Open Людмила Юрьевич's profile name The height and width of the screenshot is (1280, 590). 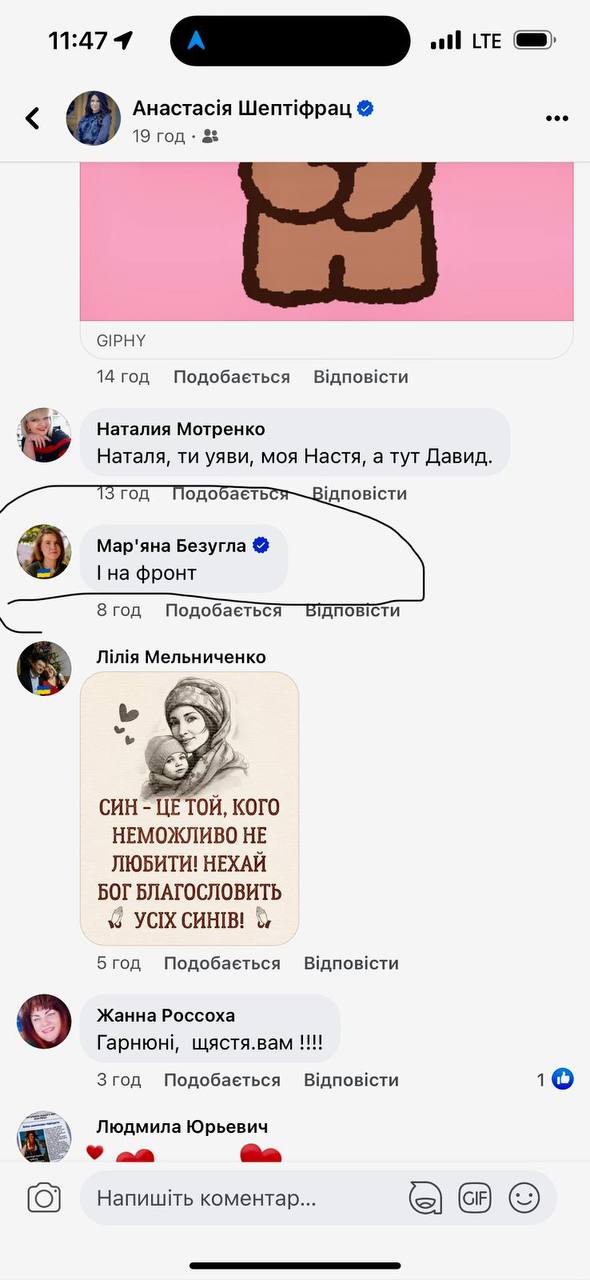click(182, 1127)
